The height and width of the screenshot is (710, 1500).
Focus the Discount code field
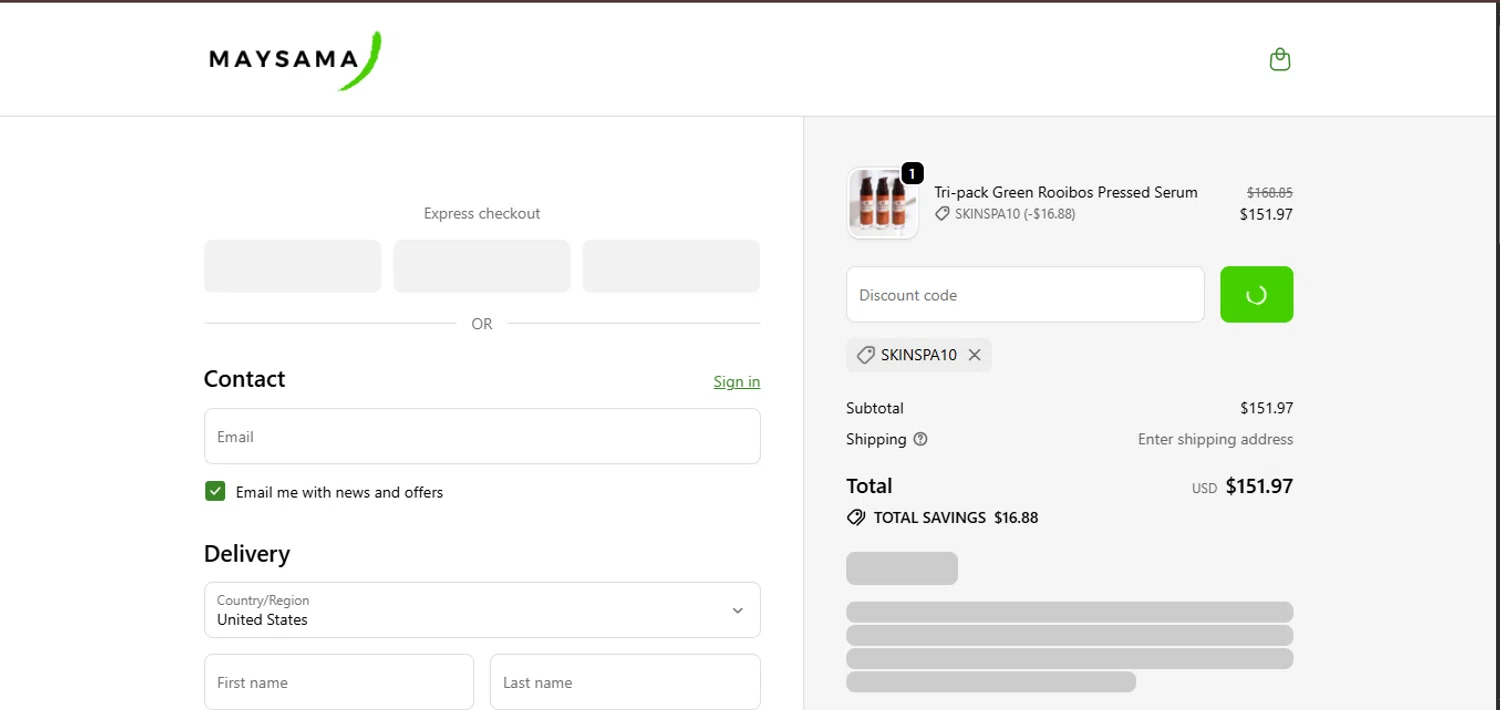(1025, 295)
